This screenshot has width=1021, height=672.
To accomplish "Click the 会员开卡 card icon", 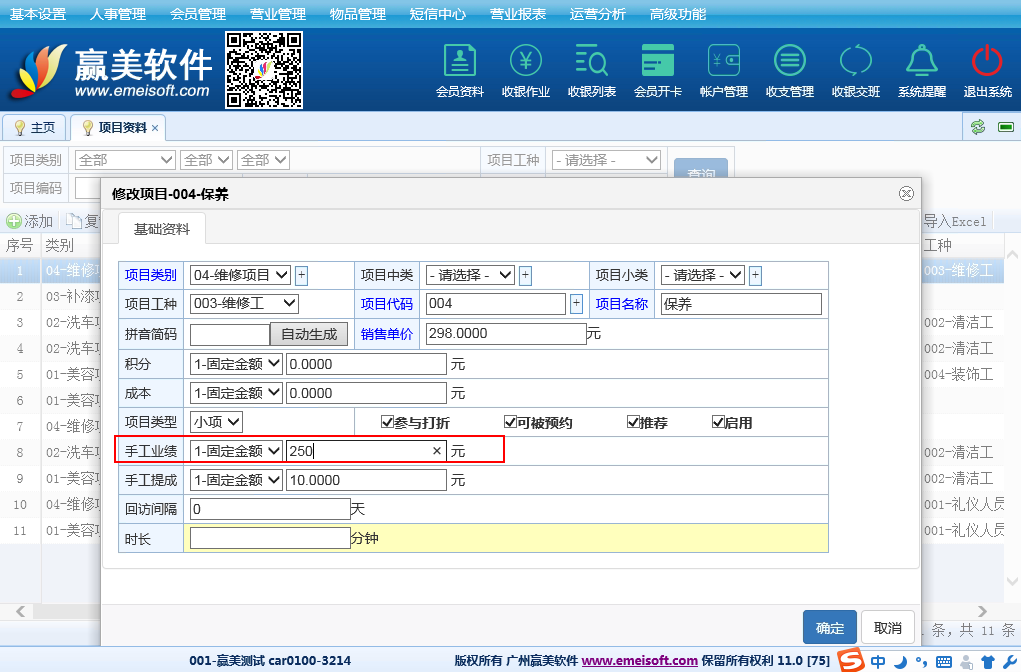I will [x=658, y=62].
